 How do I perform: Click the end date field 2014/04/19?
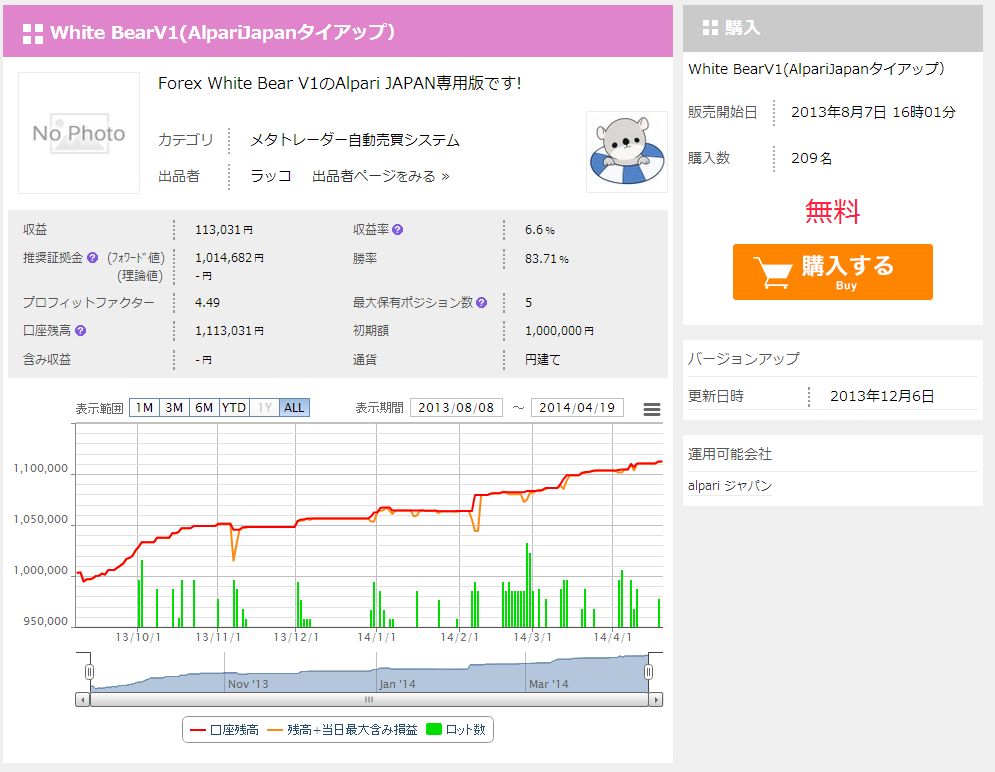[x=577, y=407]
